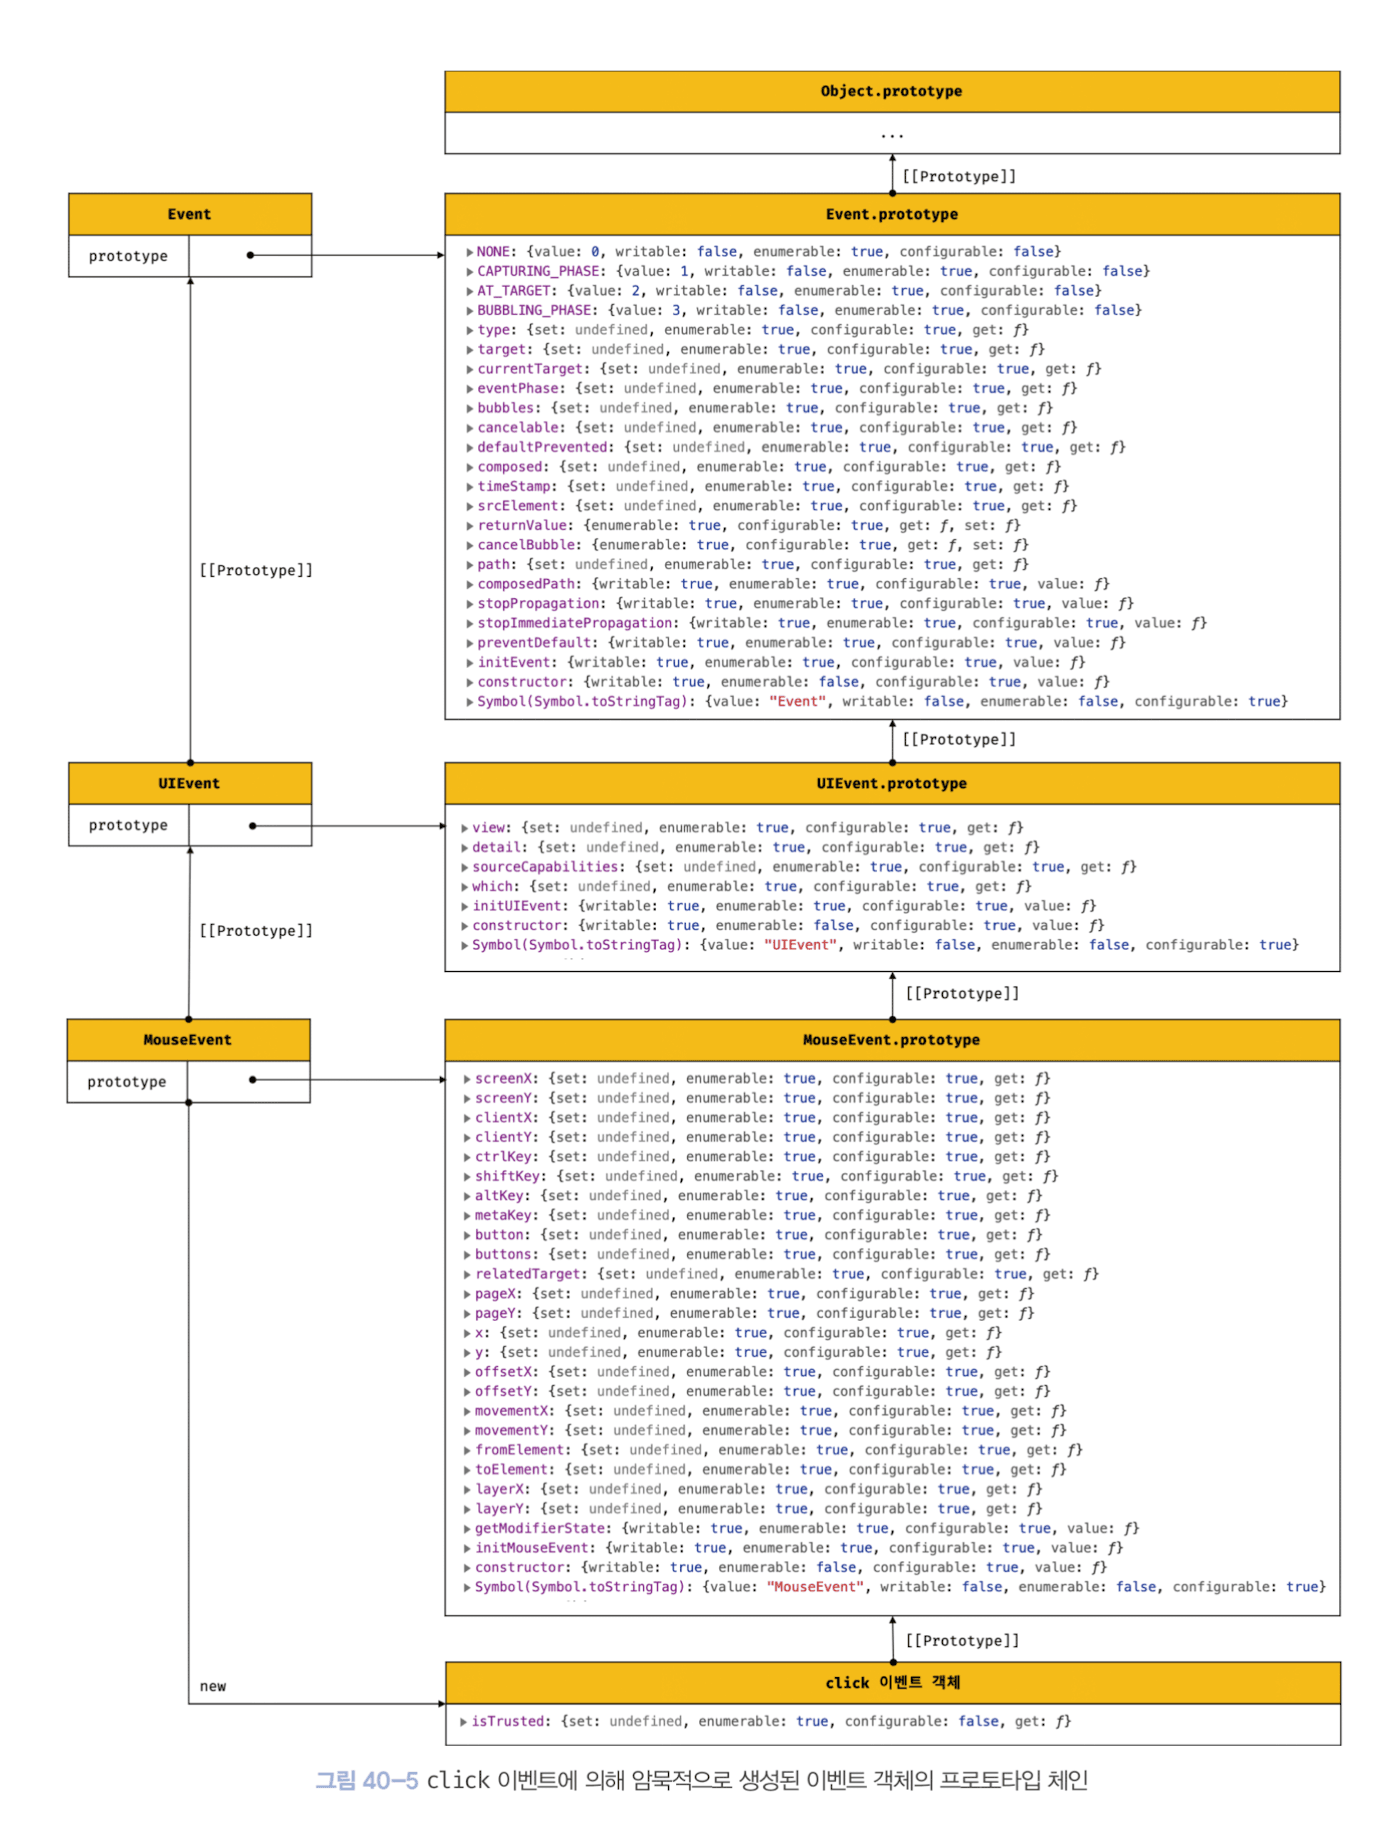Expand the relatedTarget property entry
The image size is (1398, 1838).
pos(467,1275)
